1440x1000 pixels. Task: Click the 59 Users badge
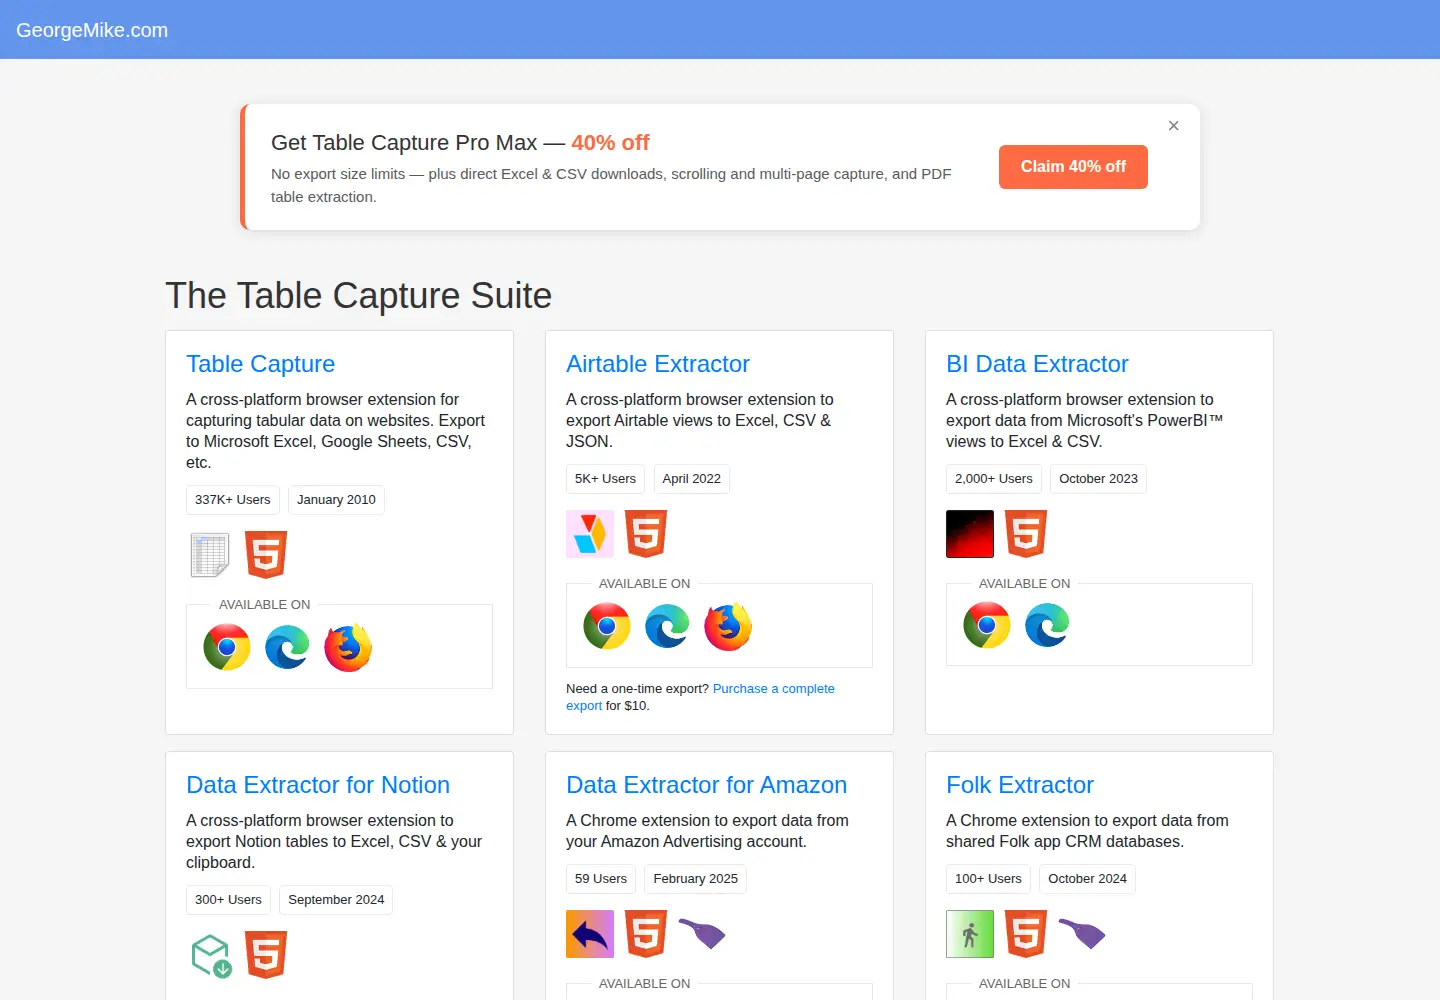[x=601, y=879]
